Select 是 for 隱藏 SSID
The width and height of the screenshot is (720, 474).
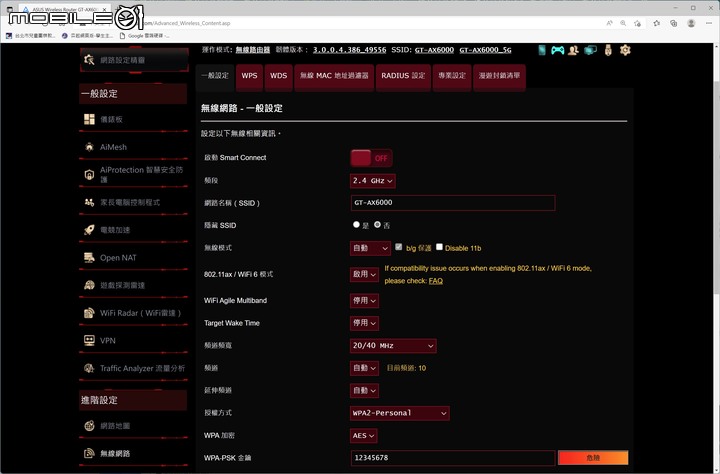click(x=356, y=225)
